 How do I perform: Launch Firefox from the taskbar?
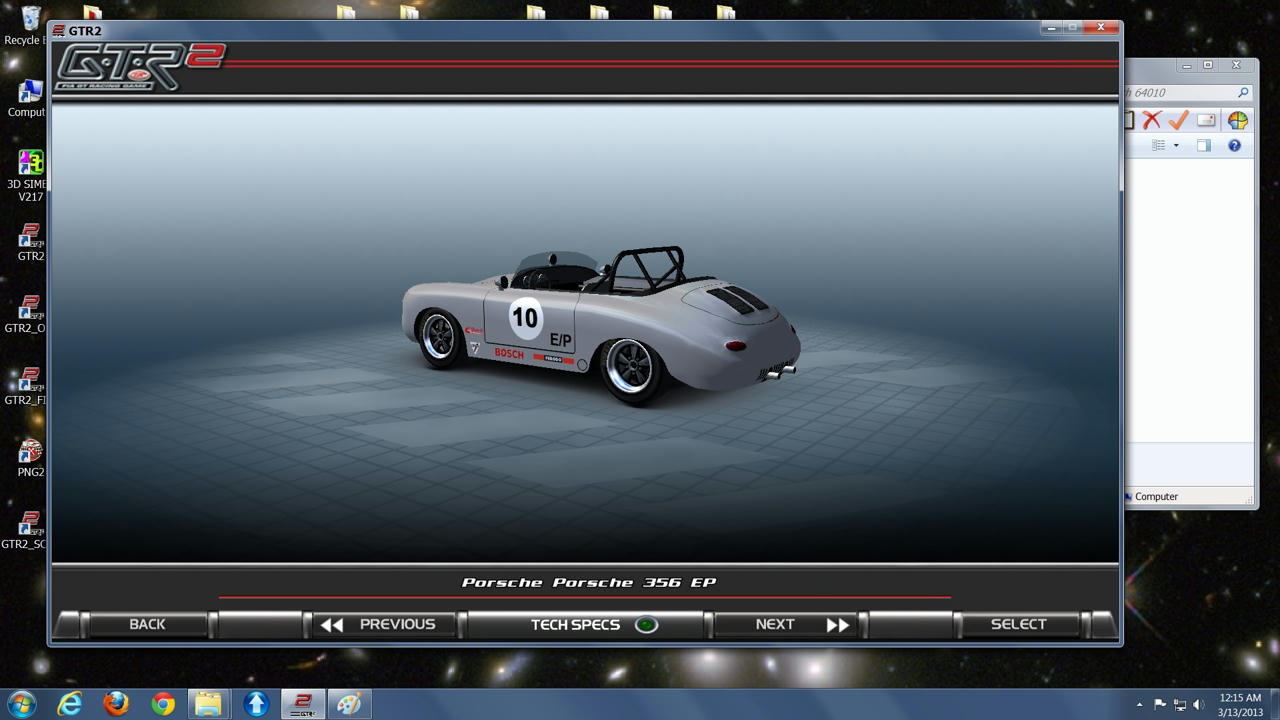tap(116, 704)
